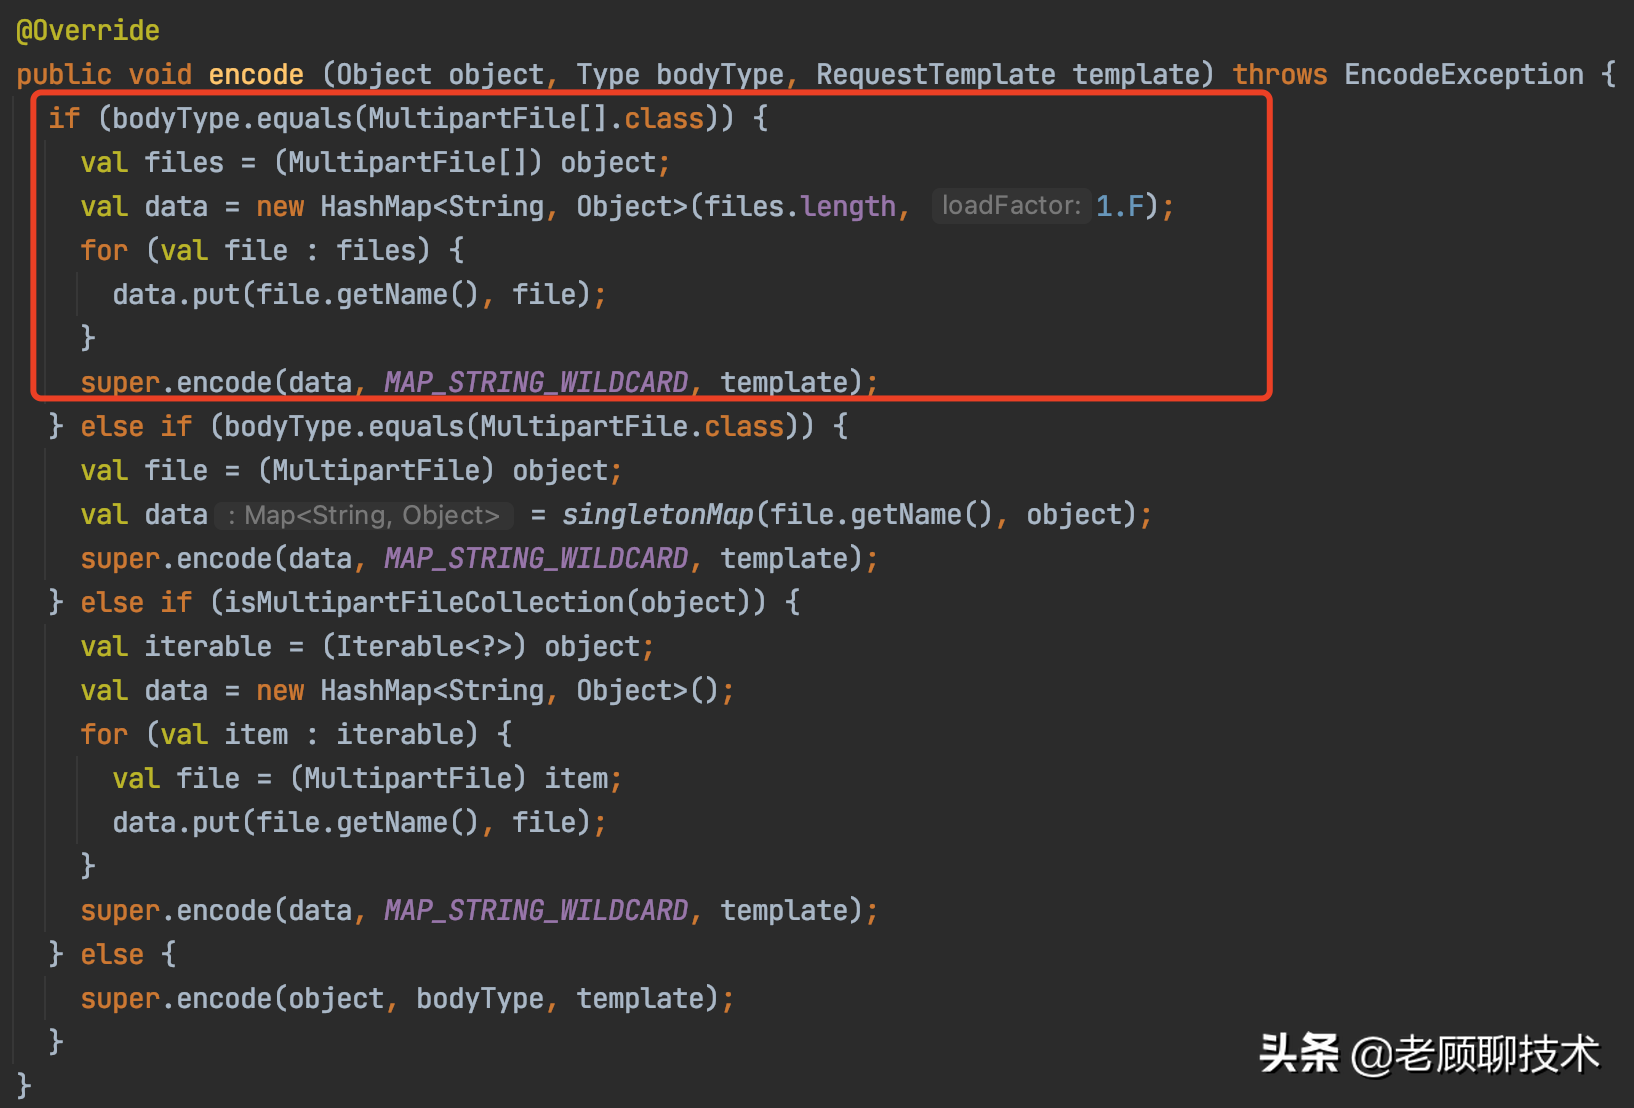Click the throws keyword
1634x1108 pixels.
(1279, 75)
